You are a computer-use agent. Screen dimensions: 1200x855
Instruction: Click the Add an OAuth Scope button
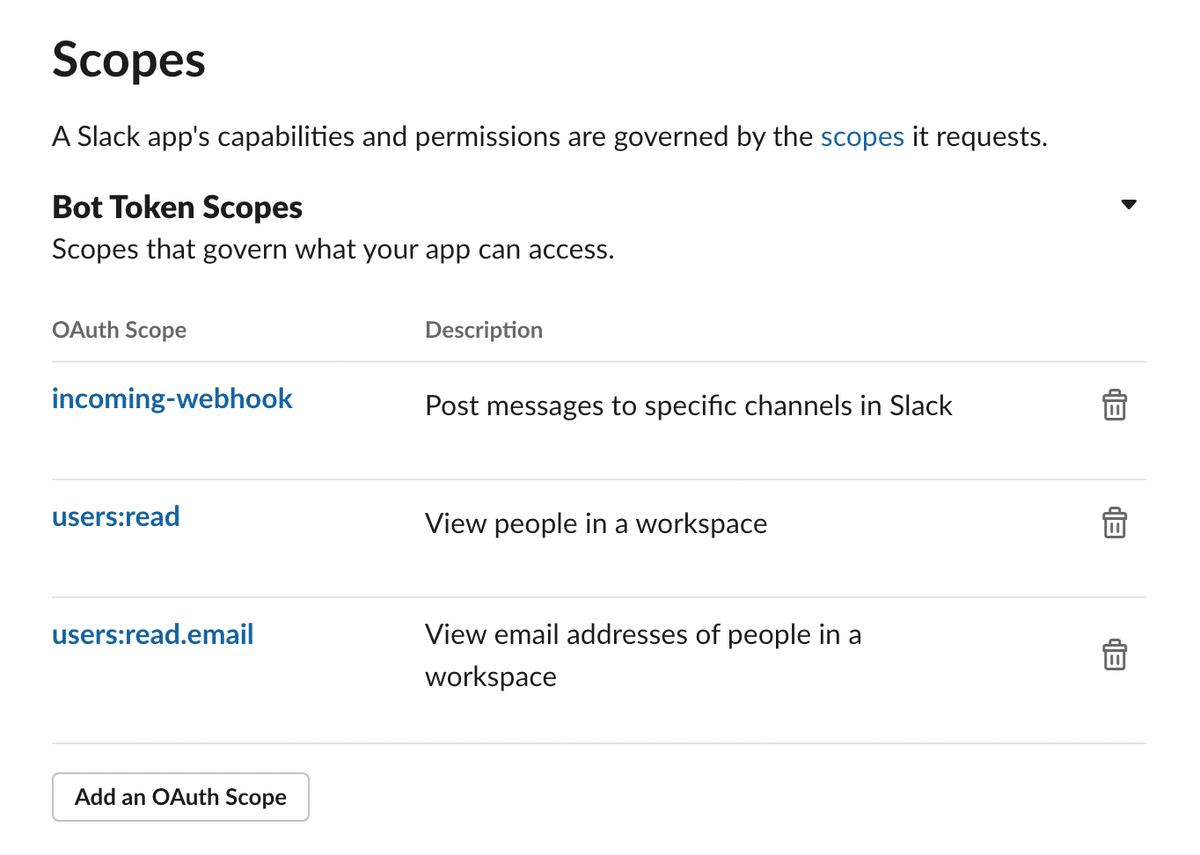(x=181, y=797)
